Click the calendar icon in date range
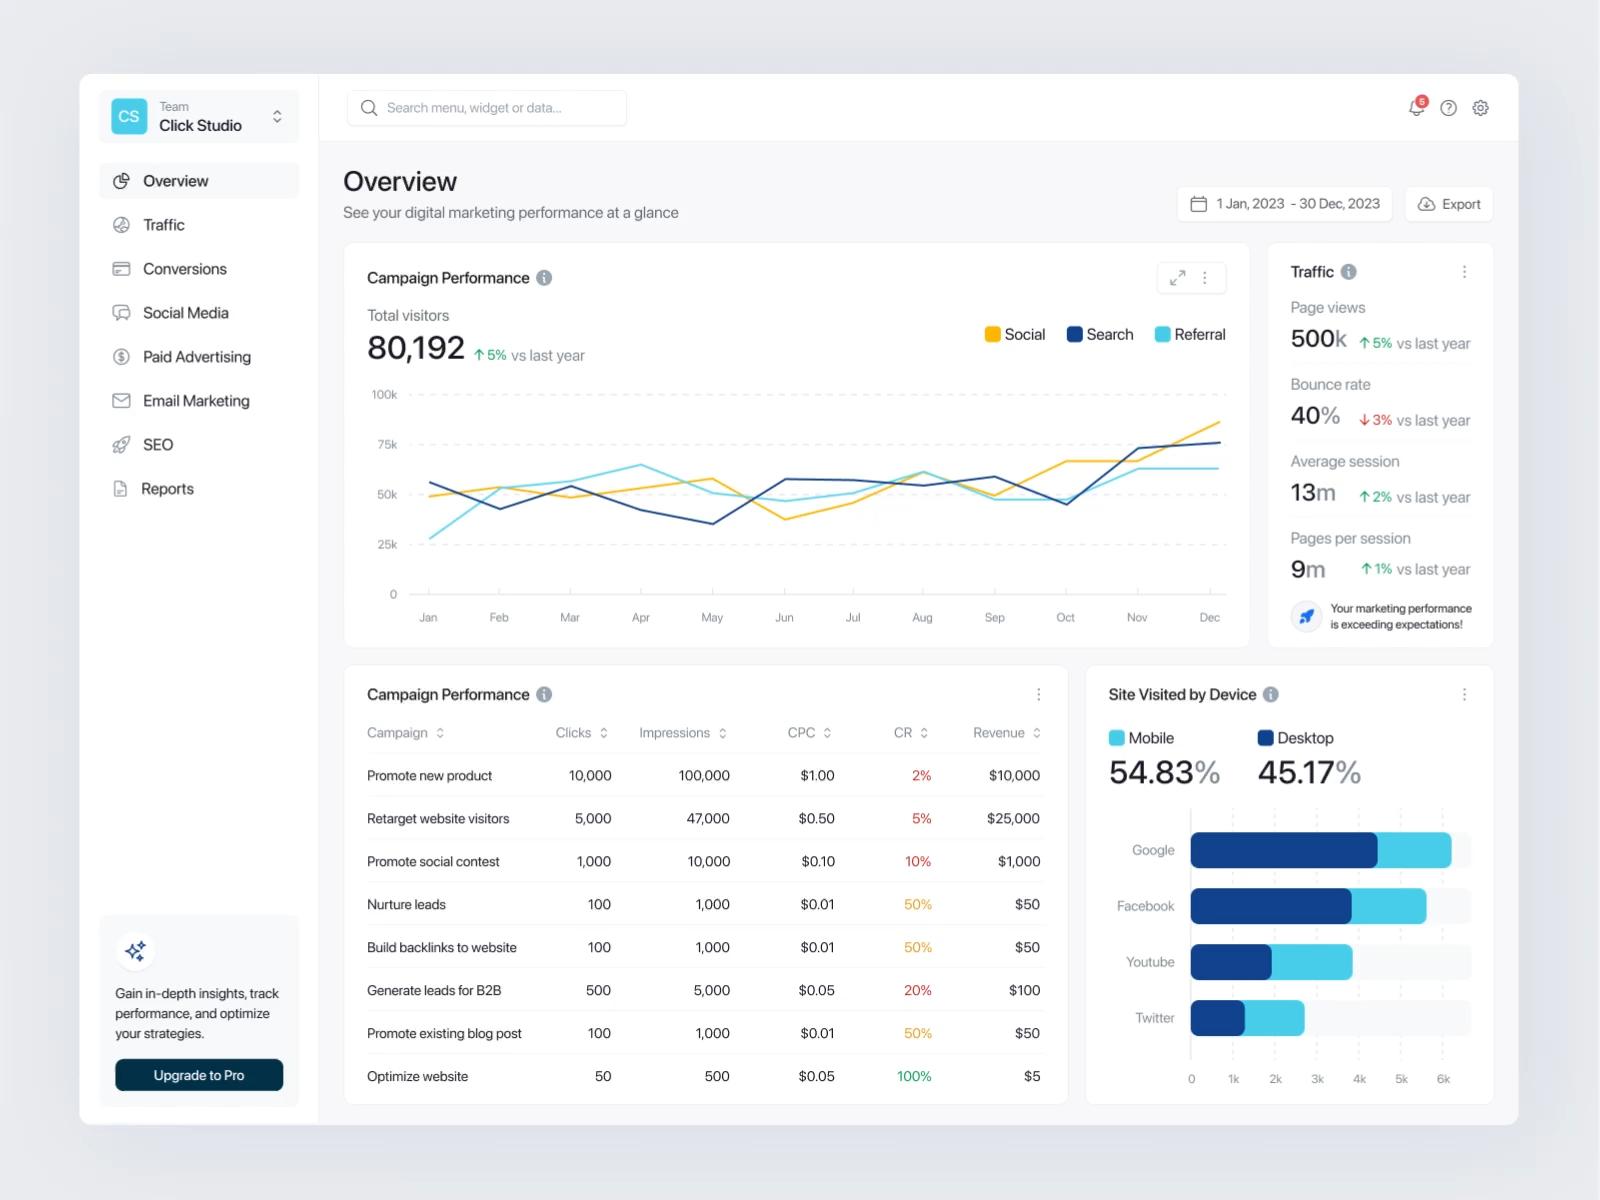1600x1200 pixels. click(1199, 204)
